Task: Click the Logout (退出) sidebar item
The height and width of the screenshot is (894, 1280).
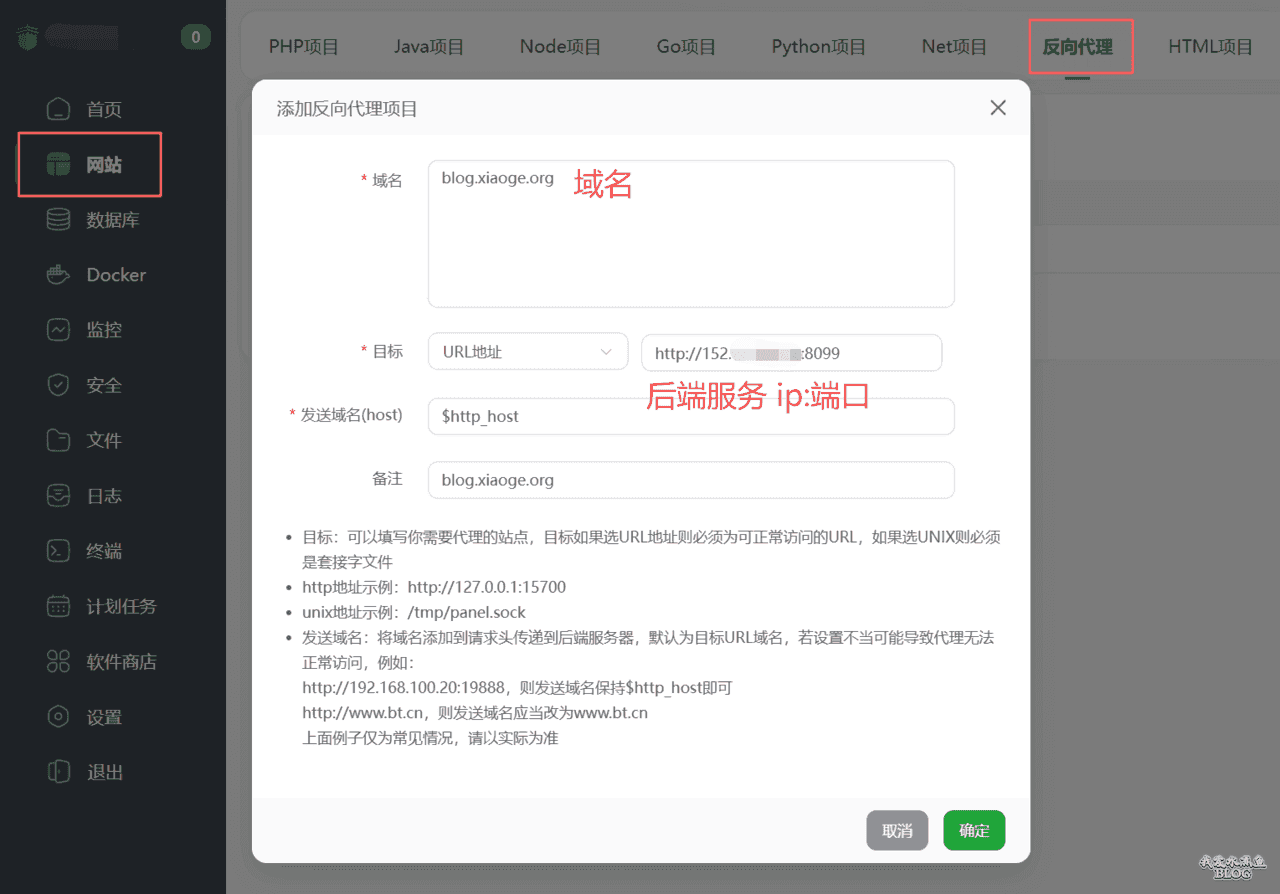Action: point(104,772)
